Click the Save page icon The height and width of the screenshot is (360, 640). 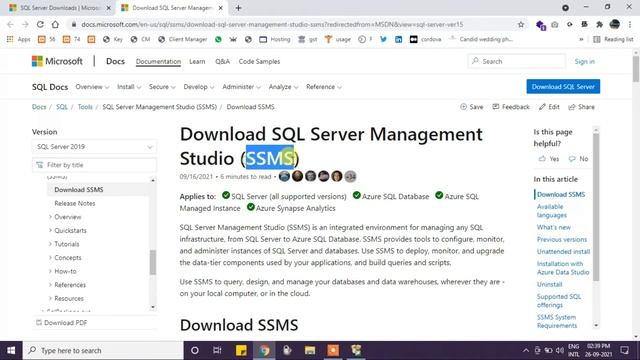click(x=471, y=107)
